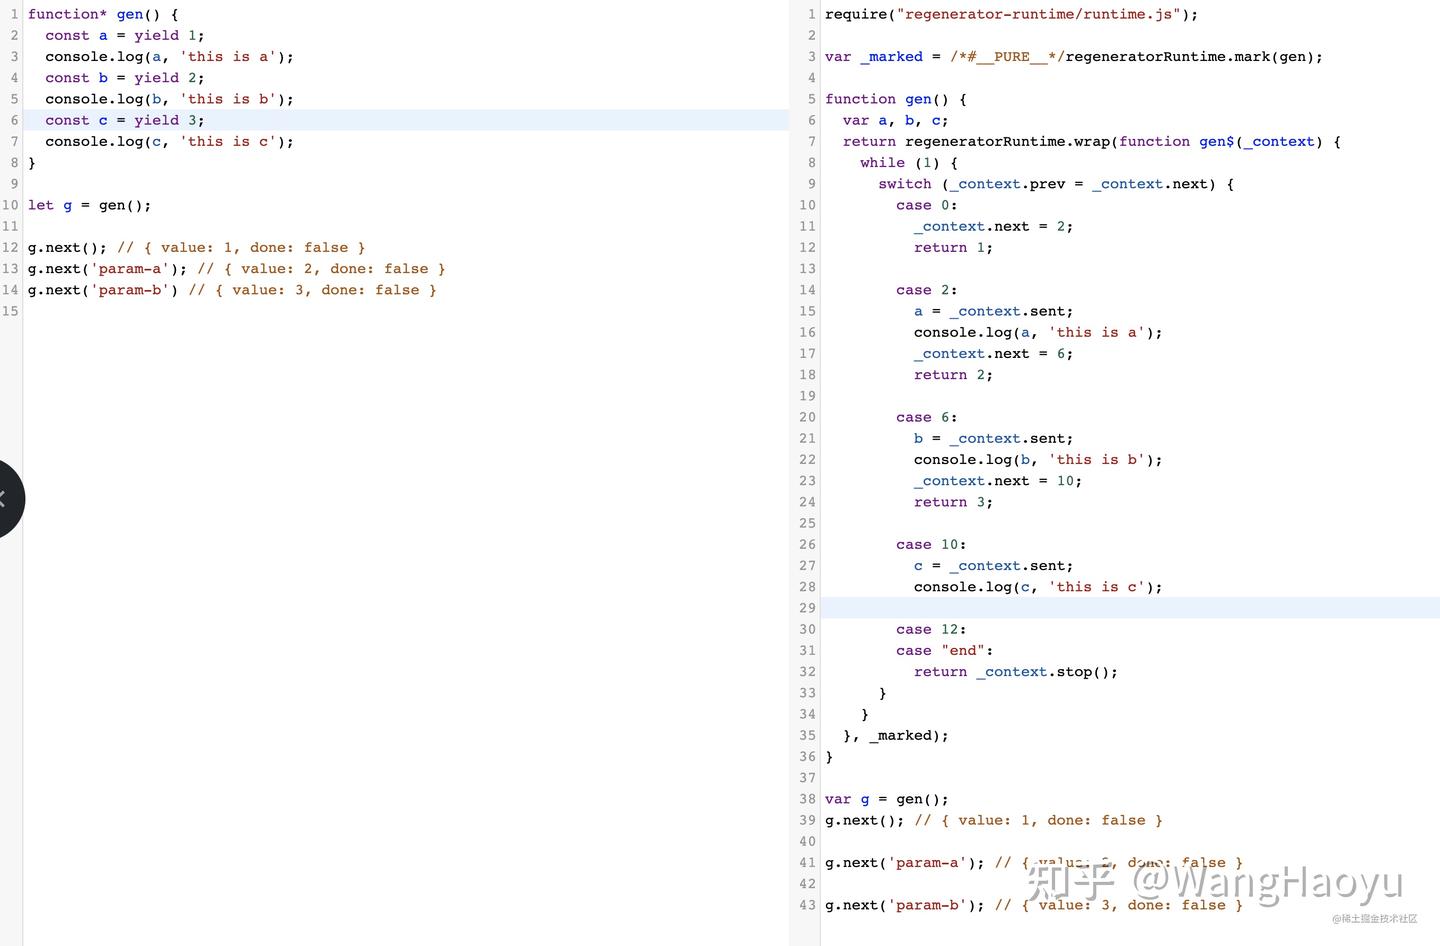
Task: Click line number 6 in left editor gutter
Action: point(14,120)
